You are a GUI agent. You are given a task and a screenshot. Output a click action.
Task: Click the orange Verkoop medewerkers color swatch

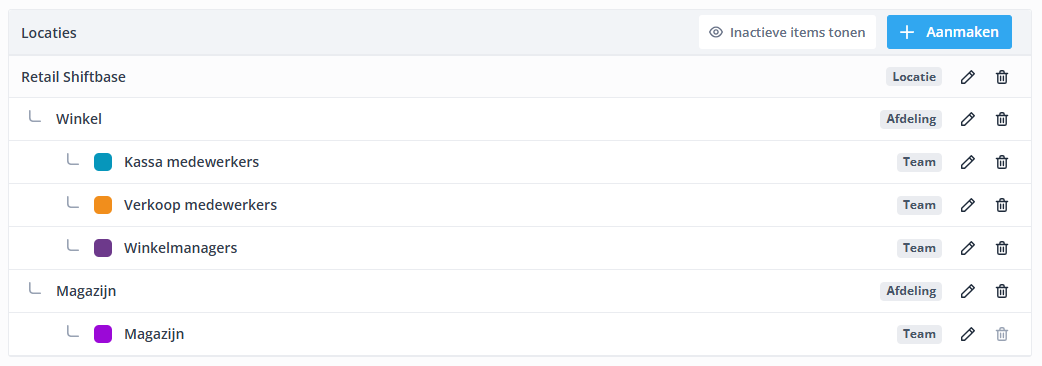click(x=103, y=205)
